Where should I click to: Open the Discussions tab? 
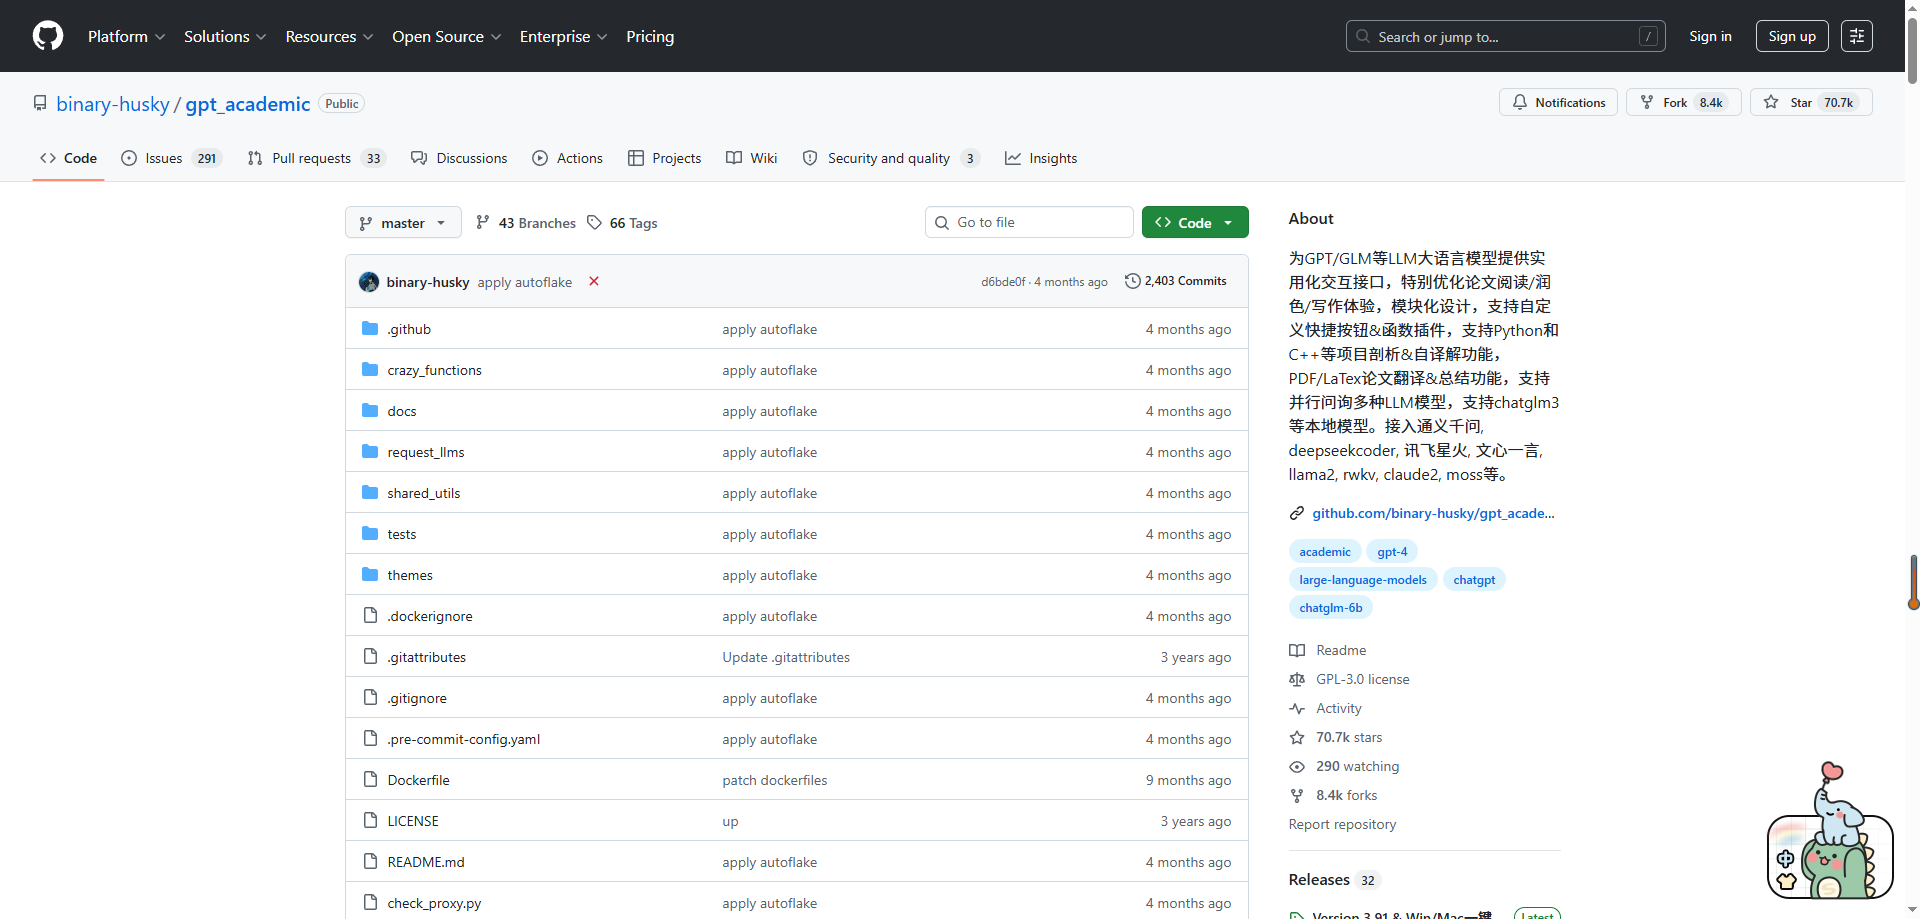(459, 158)
